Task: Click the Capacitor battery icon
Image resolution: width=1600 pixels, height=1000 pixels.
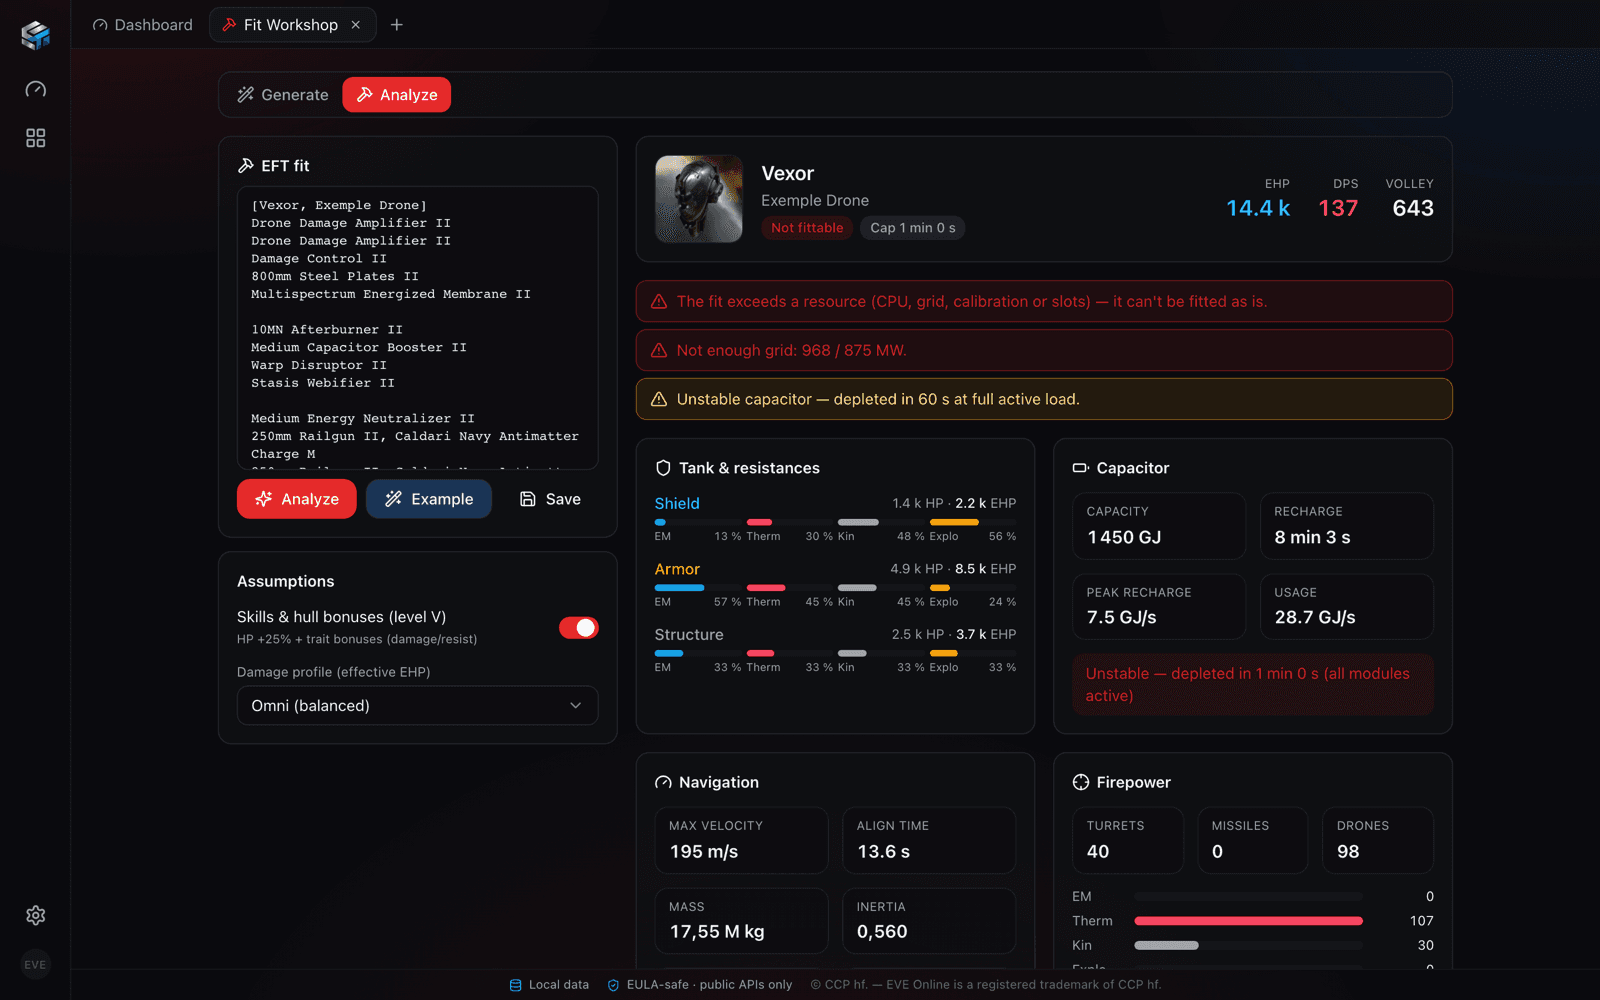Action: [x=1081, y=468]
